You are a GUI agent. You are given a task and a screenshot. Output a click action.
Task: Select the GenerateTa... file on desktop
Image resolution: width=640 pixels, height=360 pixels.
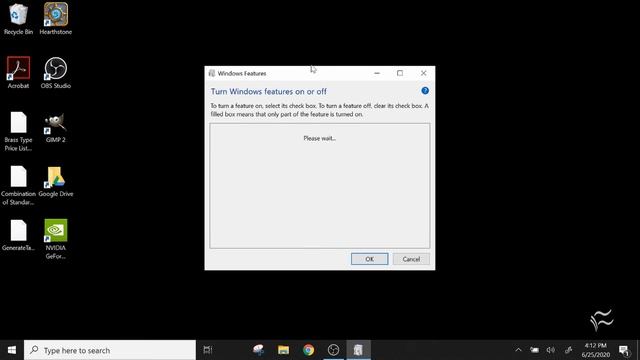pyautogui.click(x=18, y=235)
